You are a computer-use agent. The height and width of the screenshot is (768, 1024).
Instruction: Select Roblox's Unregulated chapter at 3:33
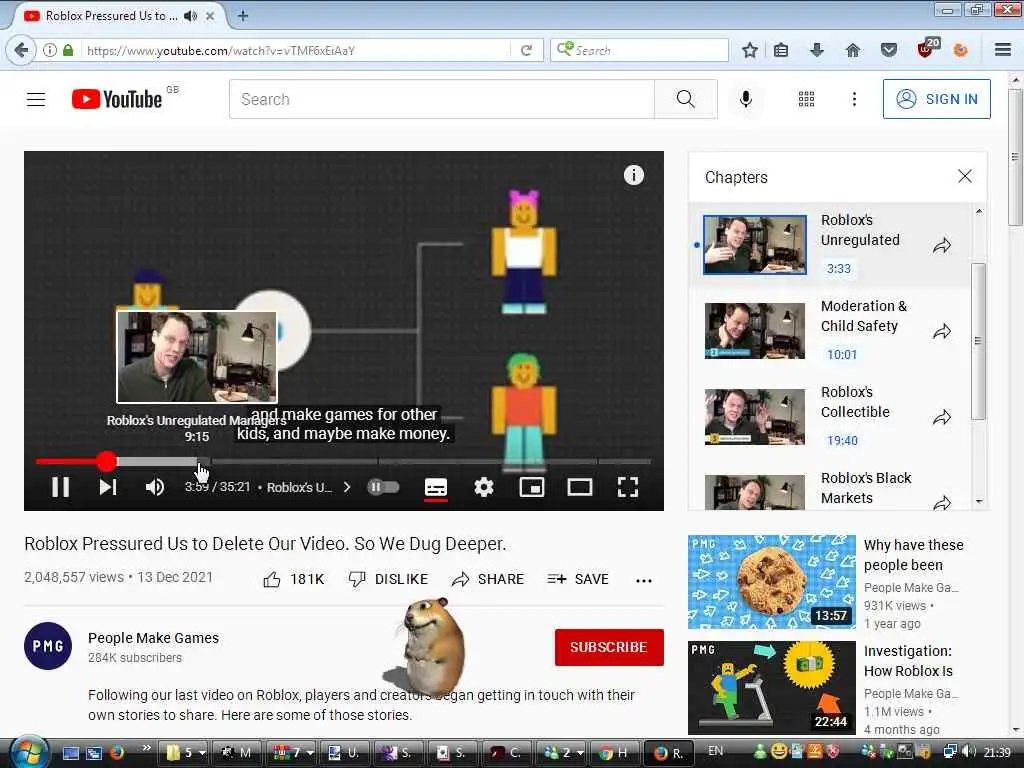(x=830, y=245)
